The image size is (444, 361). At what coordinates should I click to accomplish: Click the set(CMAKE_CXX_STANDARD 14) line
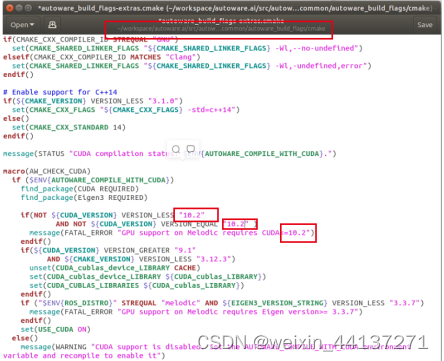[x=69, y=127]
